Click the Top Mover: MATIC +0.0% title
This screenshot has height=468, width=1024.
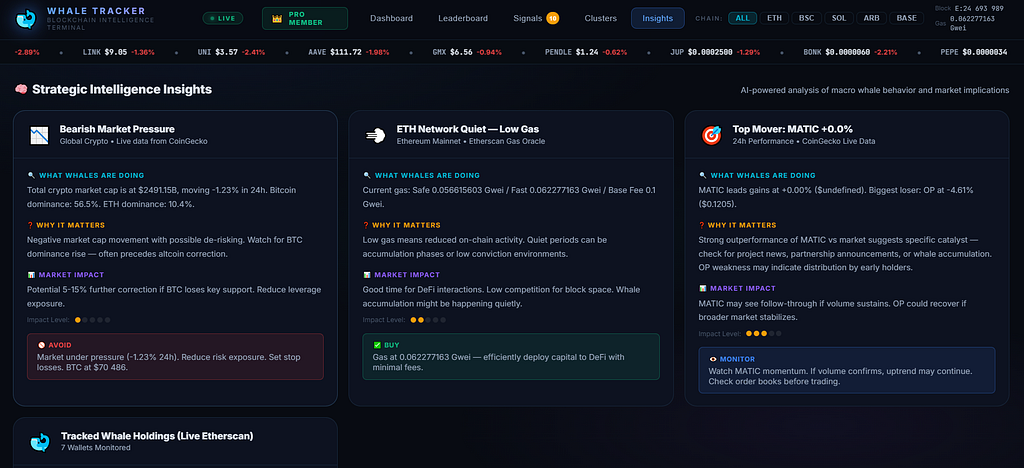click(x=793, y=129)
